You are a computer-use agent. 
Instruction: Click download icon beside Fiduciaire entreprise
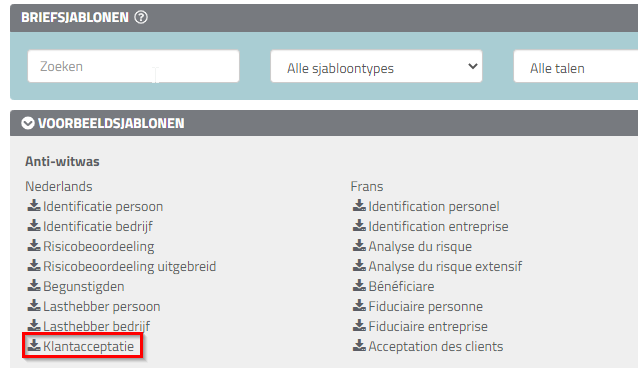(359, 325)
